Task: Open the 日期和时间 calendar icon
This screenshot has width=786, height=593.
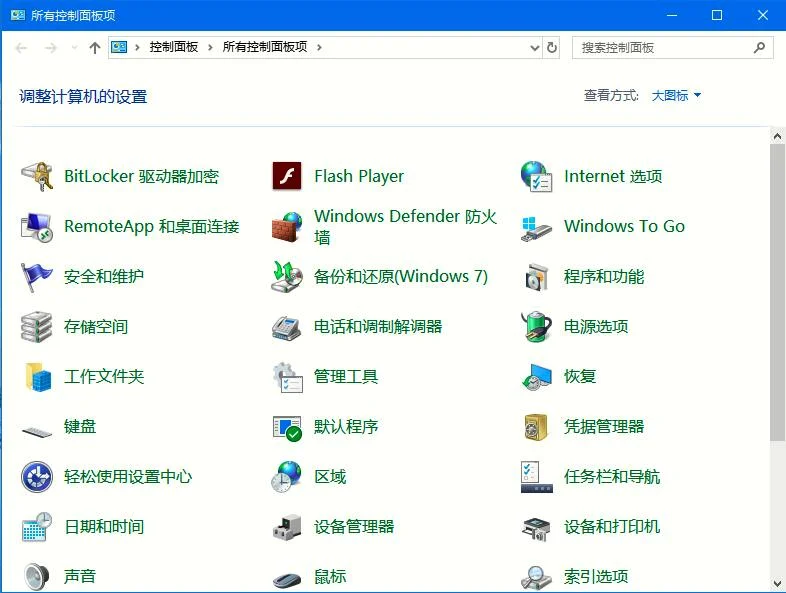Action: [37, 527]
